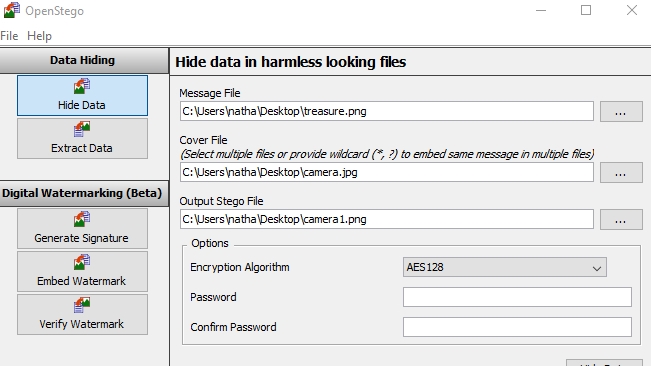Close the OpenStego window
This screenshot has width=651, height=366.
coord(632,10)
